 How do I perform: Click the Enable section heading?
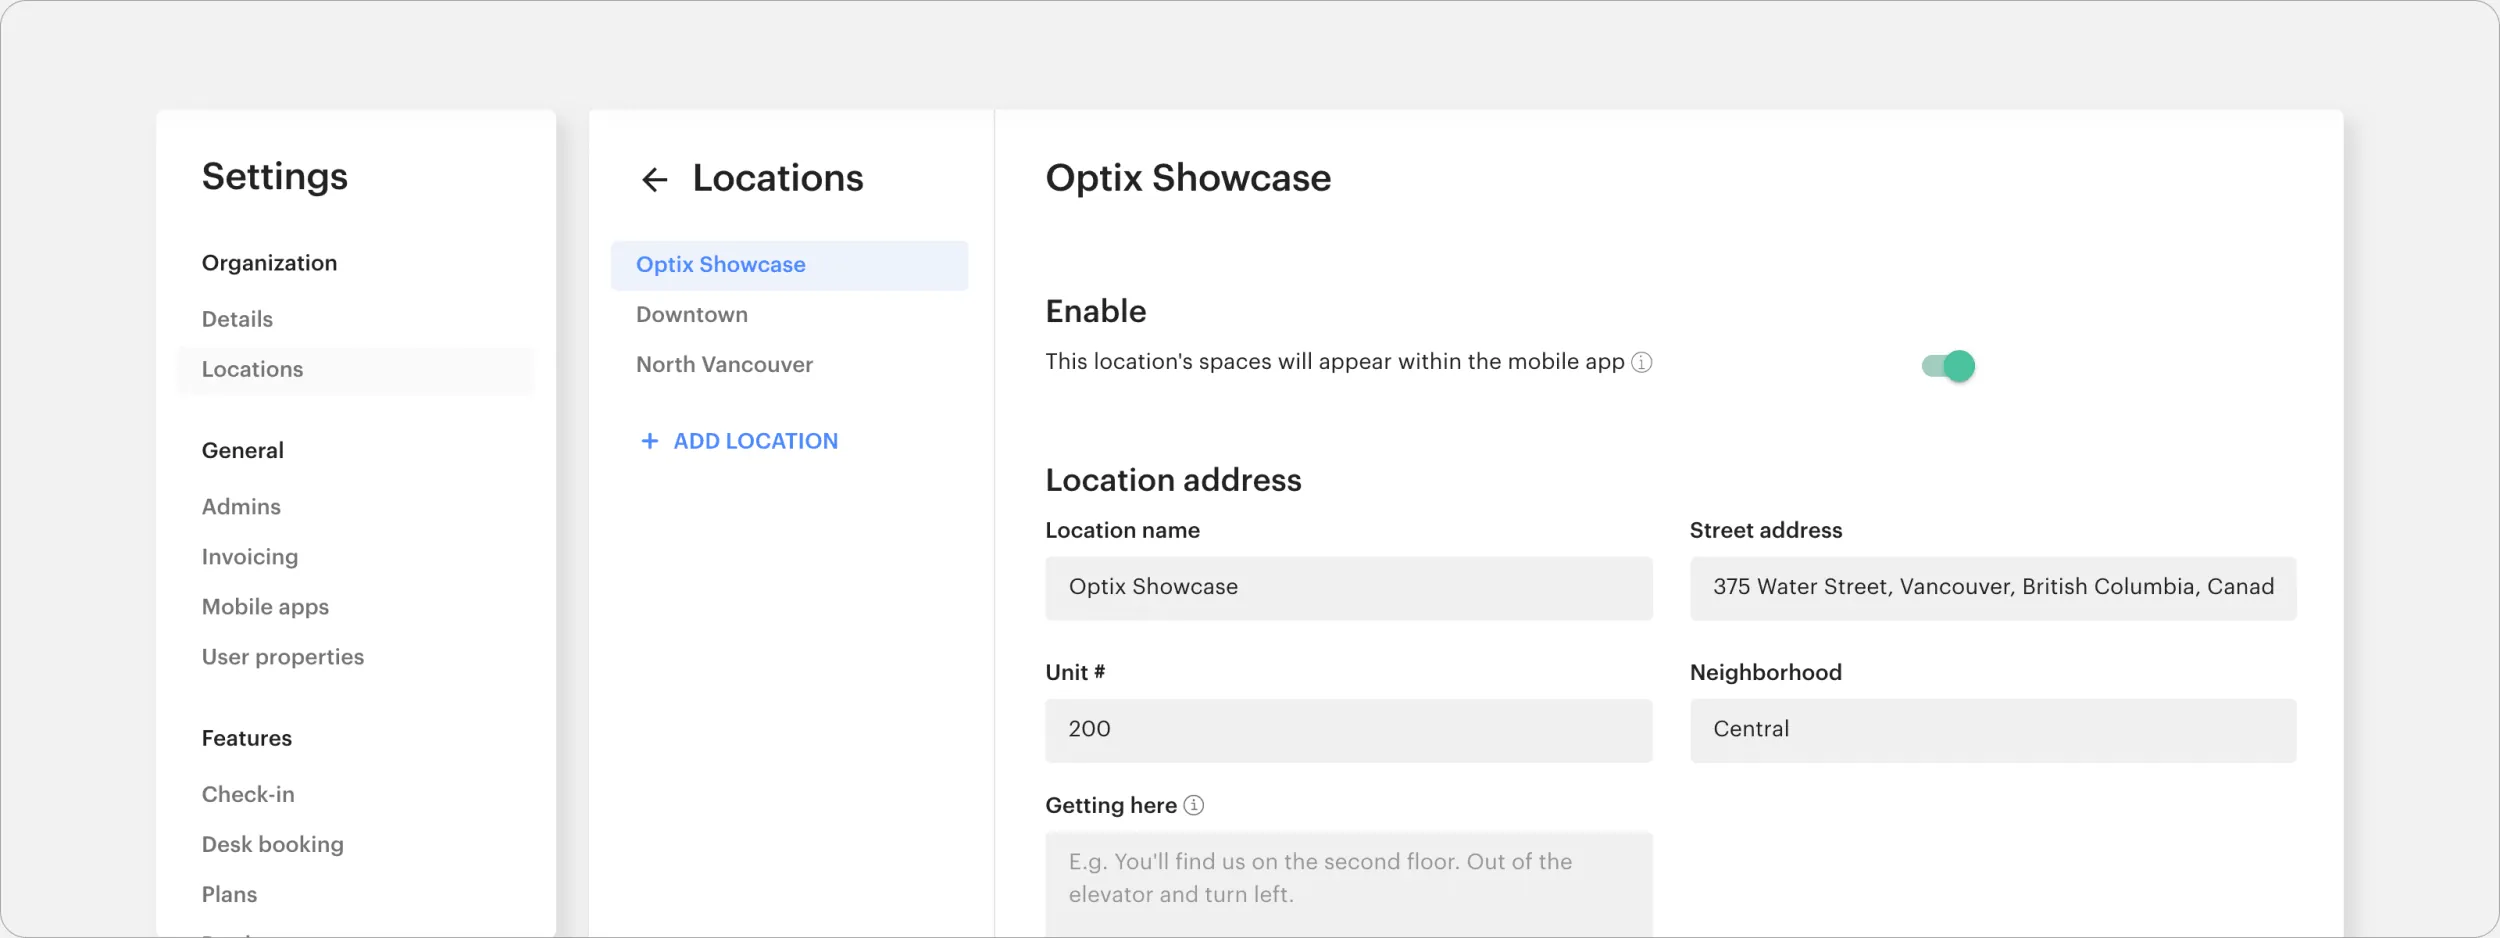pos(1095,311)
